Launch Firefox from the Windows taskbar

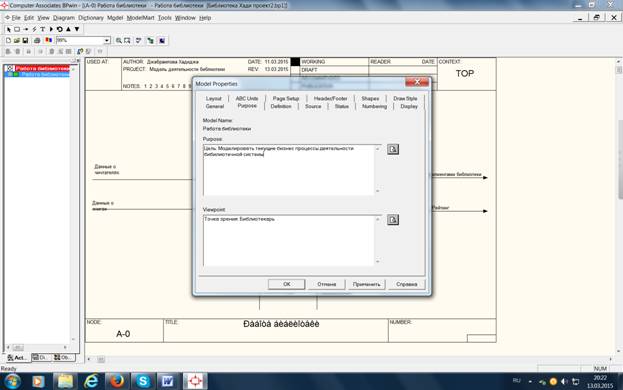click(x=117, y=381)
